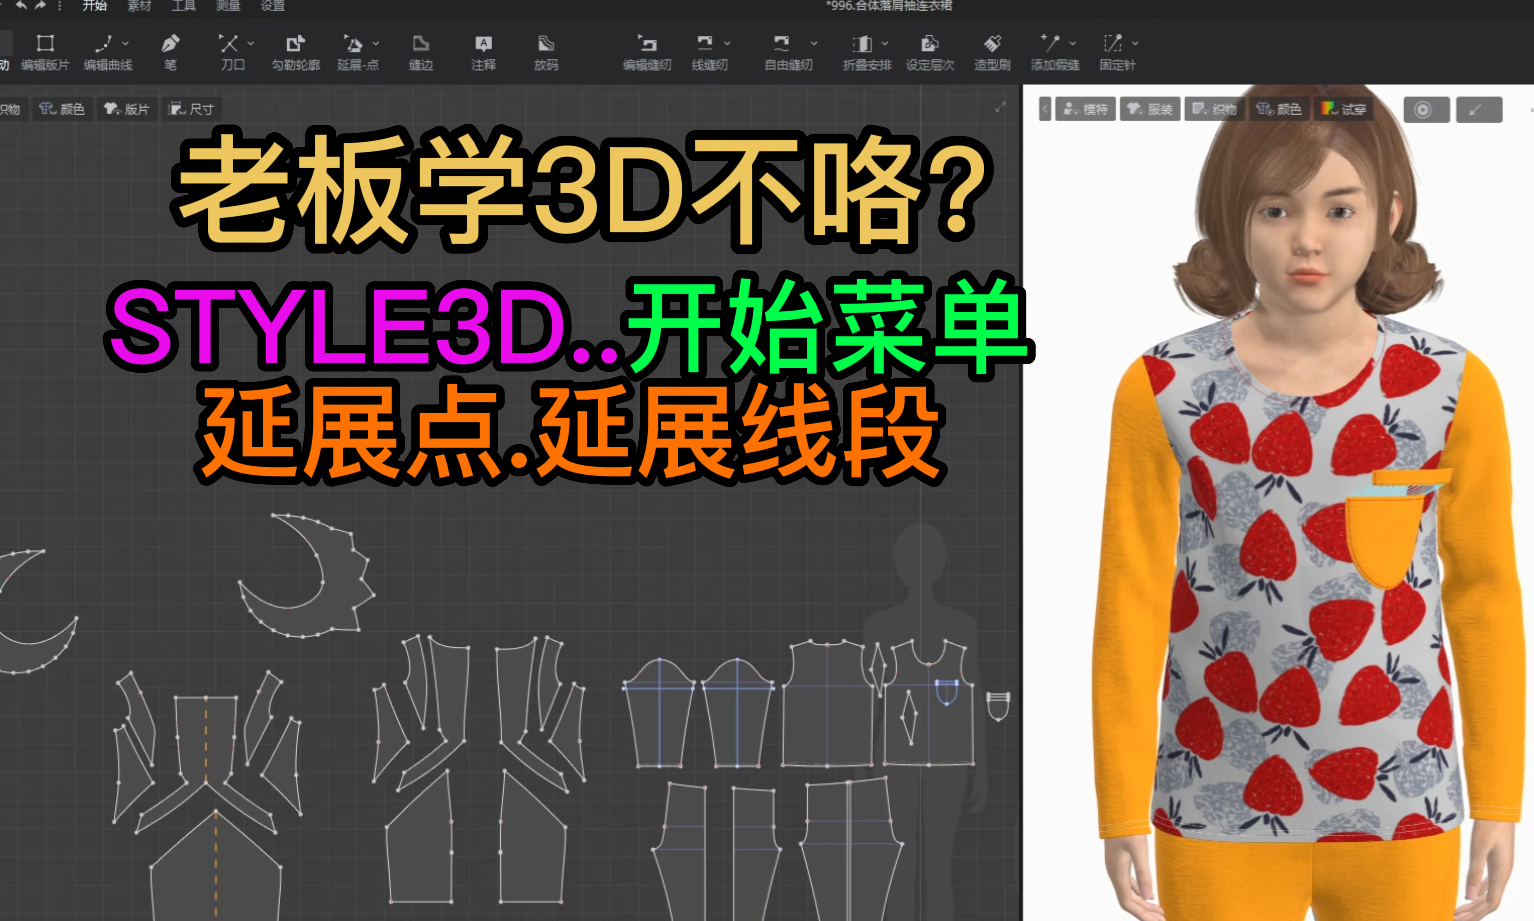This screenshot has width=1534, height=921.
Task: Select the 设定层次 set layer tool
Action: pyautogui.click(x=930, y=52)
